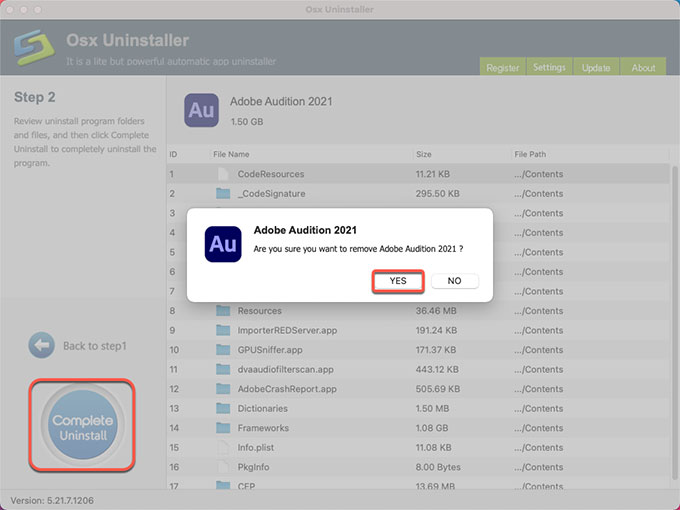The width and height of the screenshot is (680, 510).
Task: Click the 191.24 KB size value
Action: pos(436,330)
